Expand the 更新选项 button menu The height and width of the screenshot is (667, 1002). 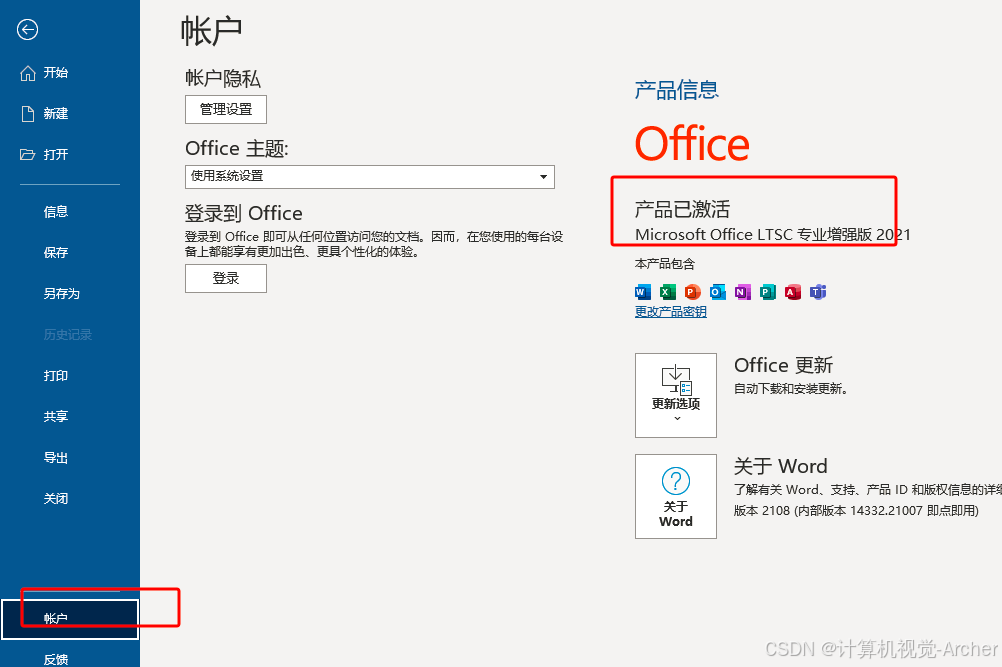(x=675, y=395)
